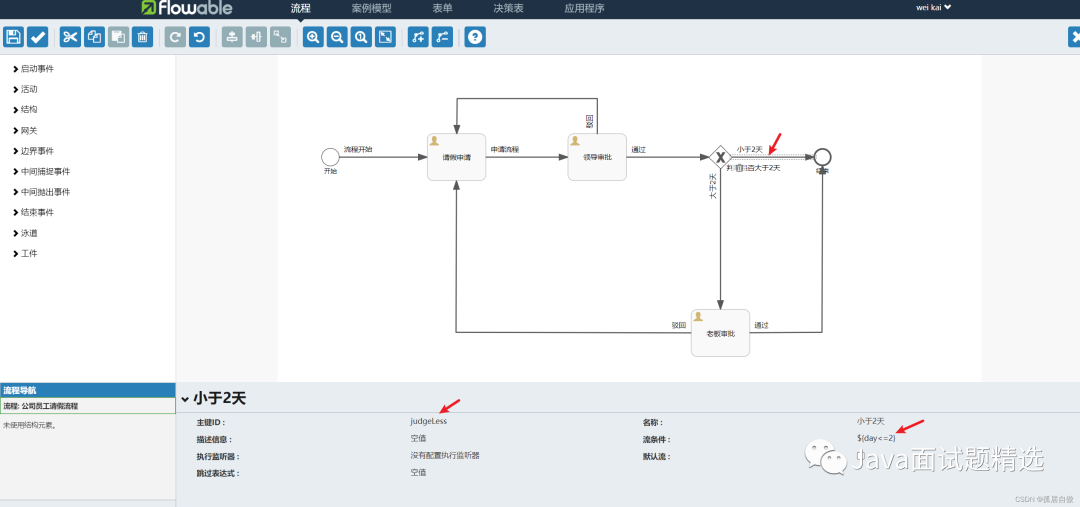Screen dimensions: 1080x507
Task: Click the 大于2天 vertical flow label
Action: pyautogui.click(x=713, y=186)
